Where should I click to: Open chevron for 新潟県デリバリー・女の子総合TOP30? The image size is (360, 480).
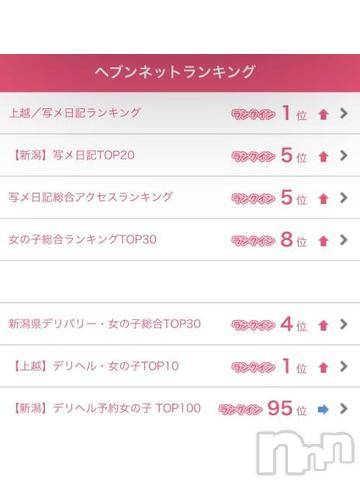tap(344, 324)
